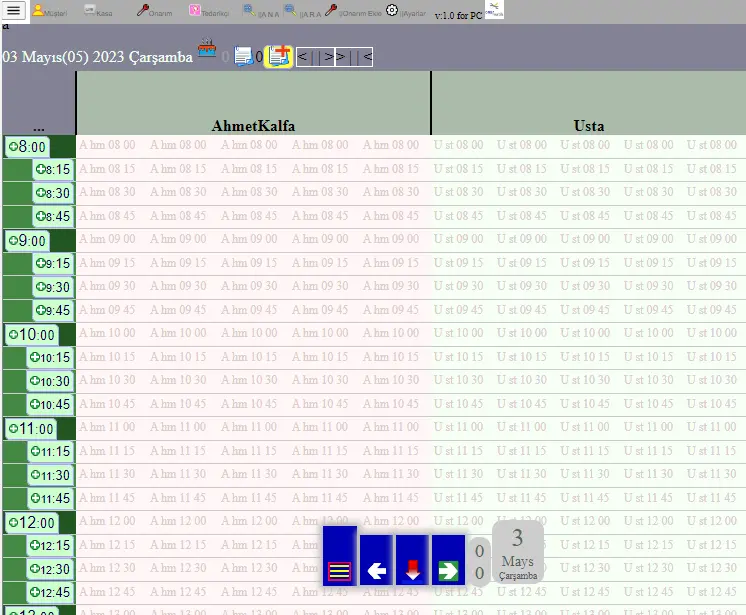Click the red down arrow in floating panel
Image resolution: width=746 pixels, height=615 pixels.
(412, 570)
